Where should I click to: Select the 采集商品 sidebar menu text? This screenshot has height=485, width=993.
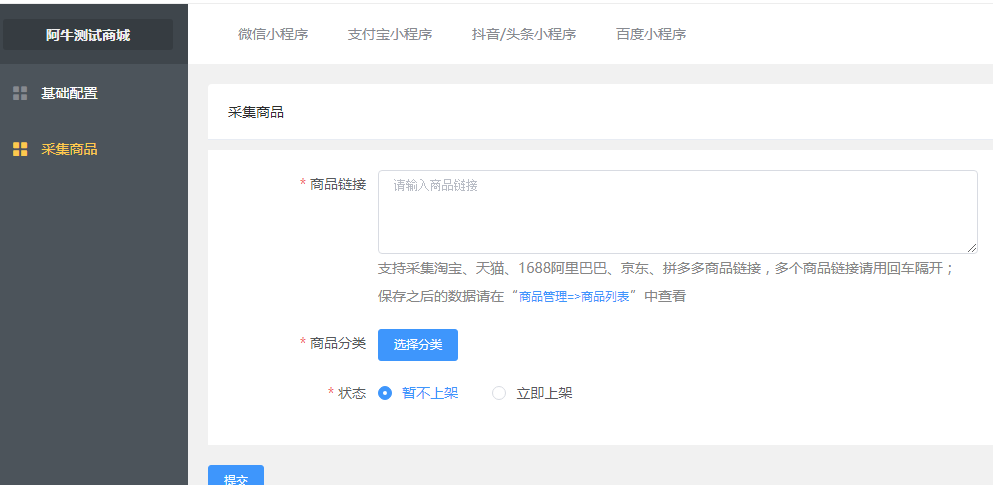point(69,149)
